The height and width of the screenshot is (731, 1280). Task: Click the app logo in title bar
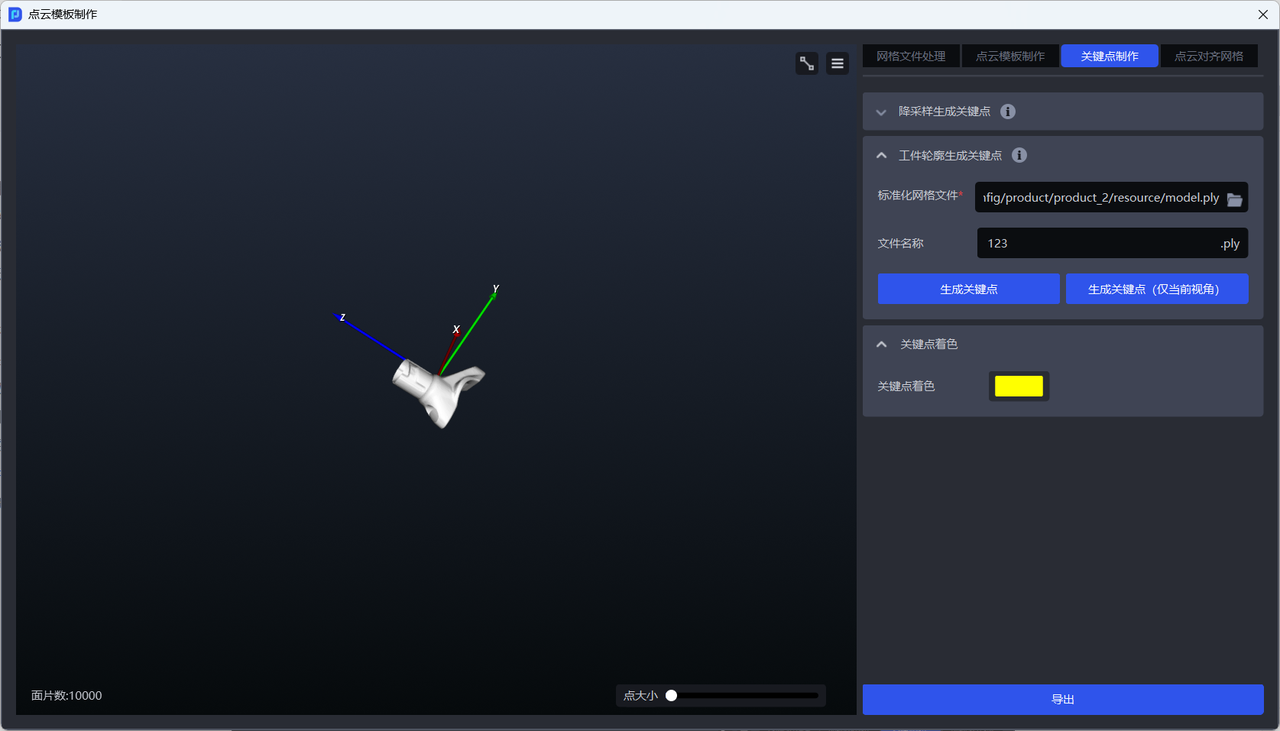[x=15, y=14]
